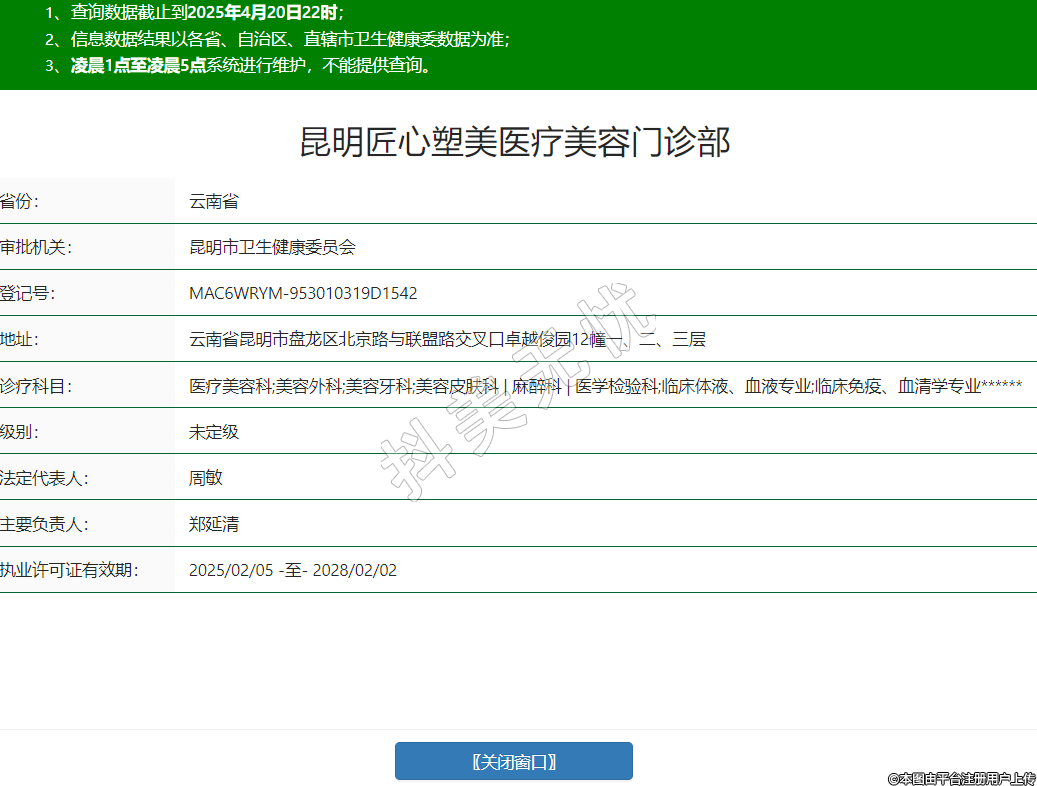Click the 登记号 row label
The height and width of the screenshot is (786, 1037).
28,293
